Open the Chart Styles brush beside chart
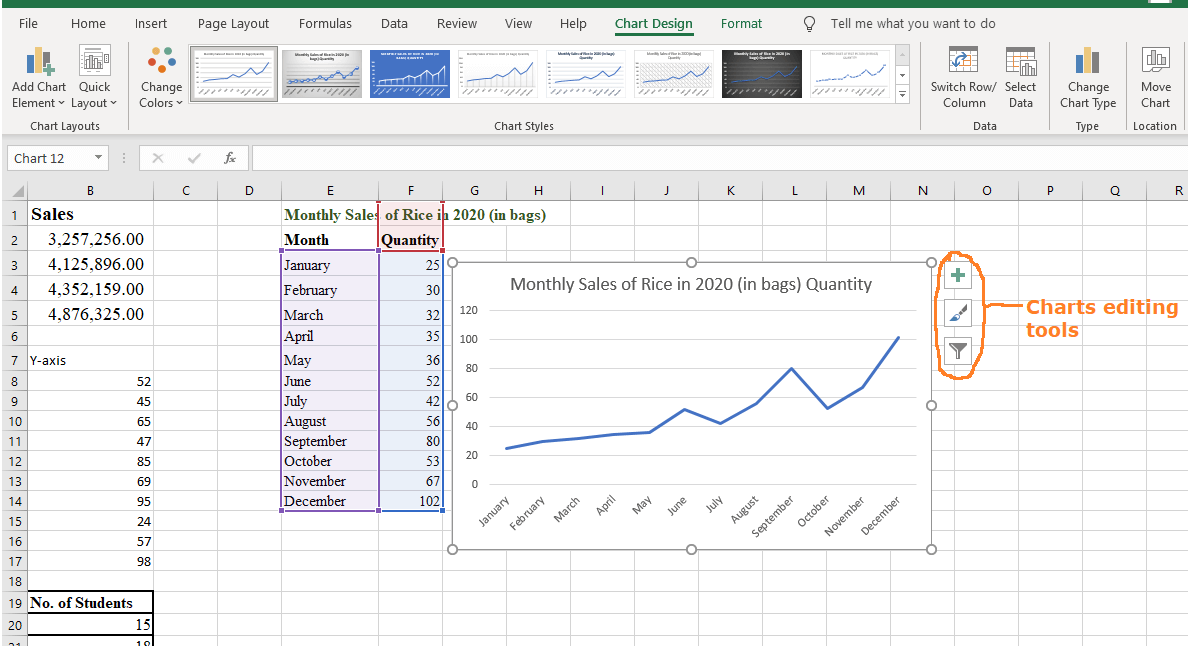 coord(958,313)
